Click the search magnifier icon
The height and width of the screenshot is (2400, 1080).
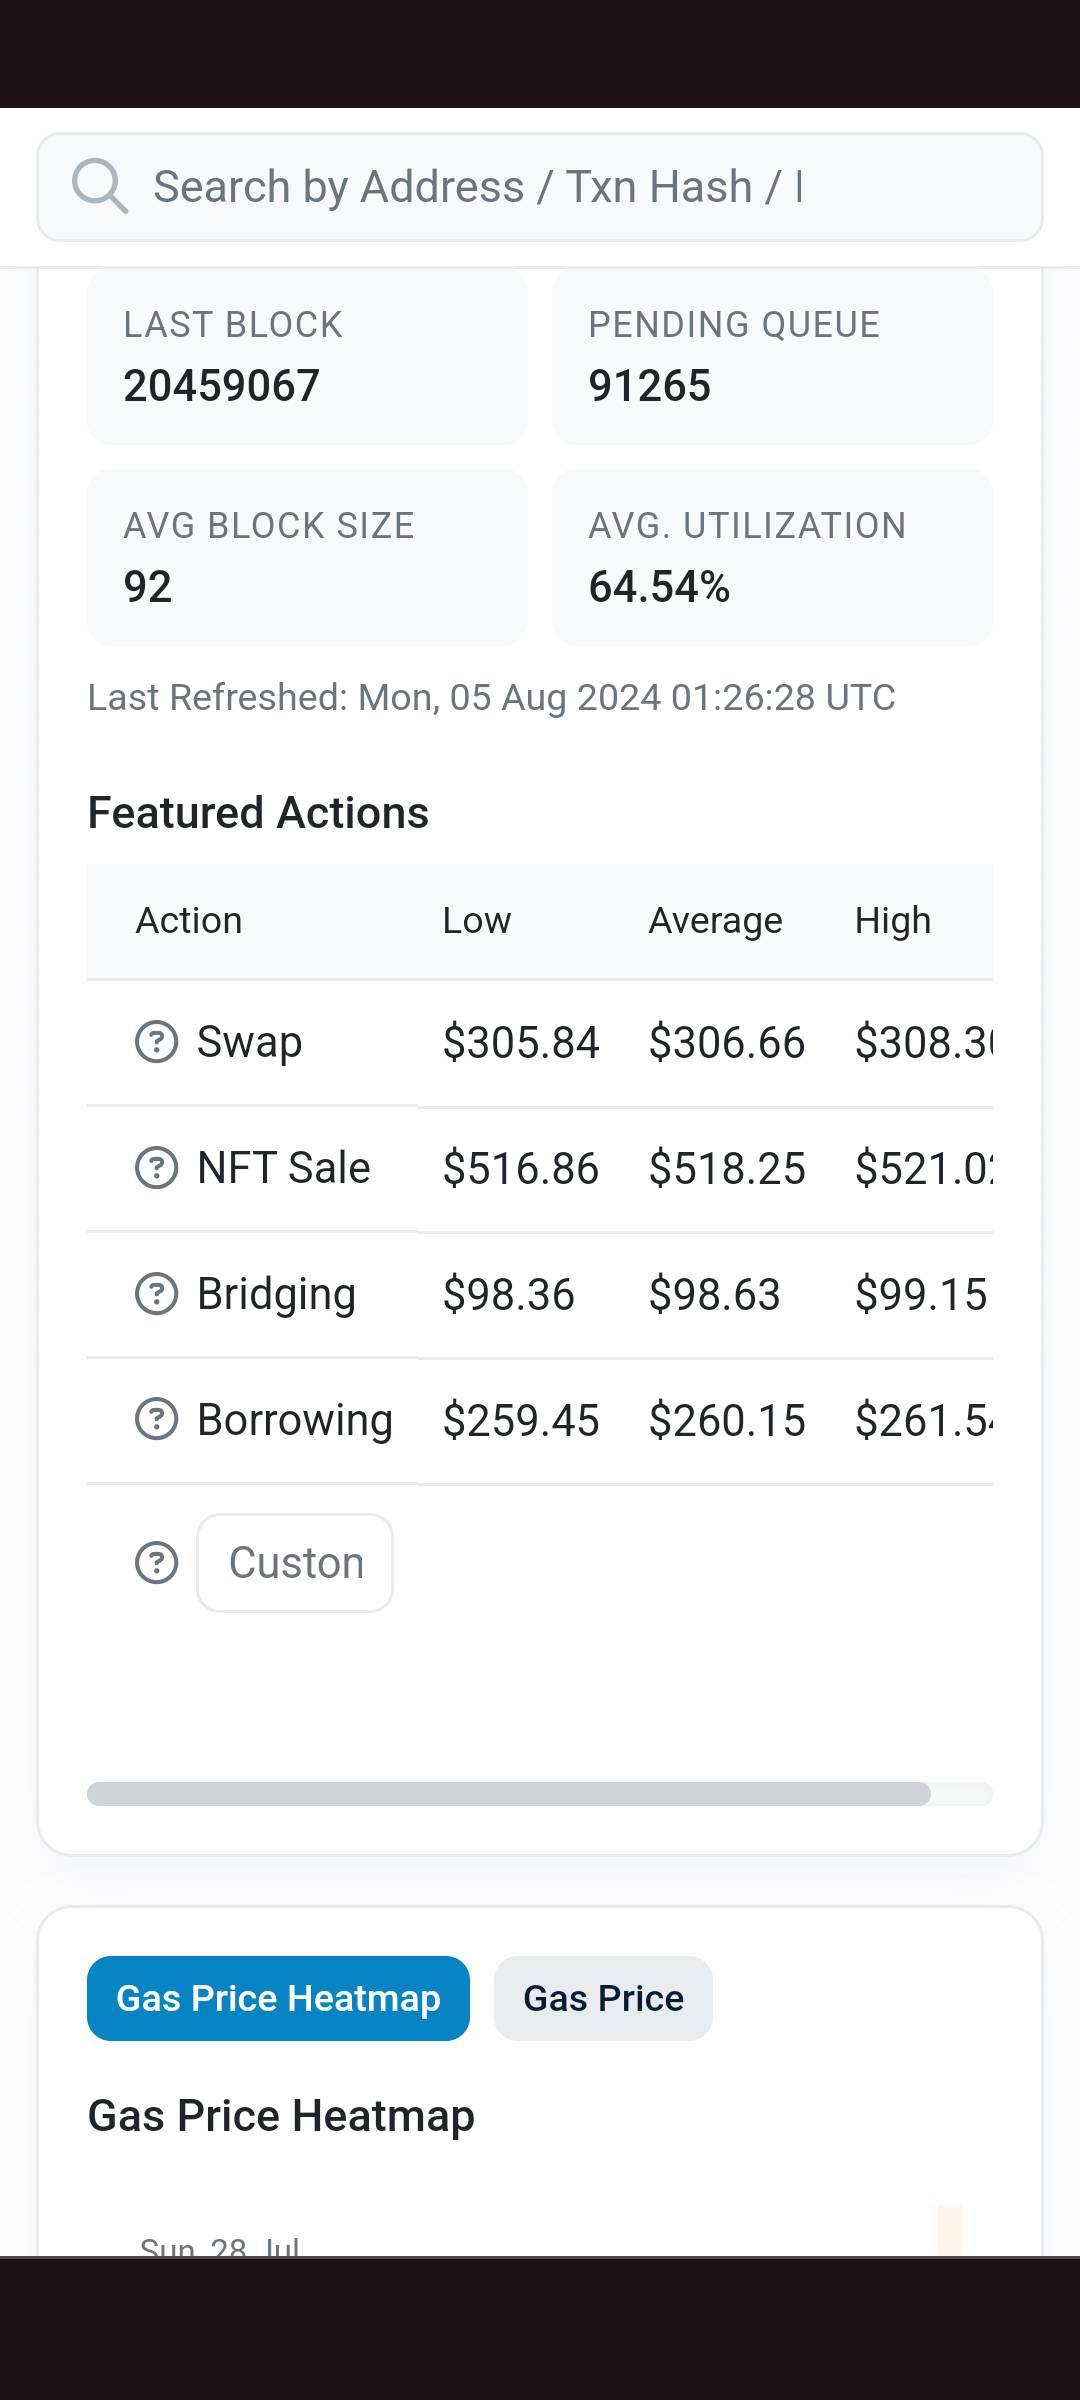click(x=99, y=186)
